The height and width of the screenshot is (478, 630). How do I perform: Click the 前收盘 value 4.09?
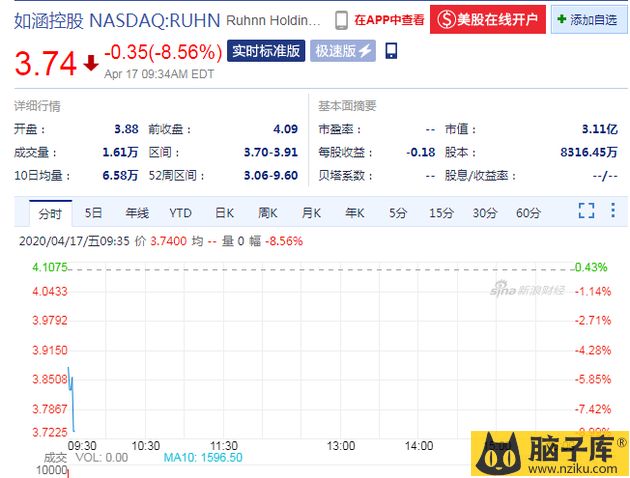point(285,129)
